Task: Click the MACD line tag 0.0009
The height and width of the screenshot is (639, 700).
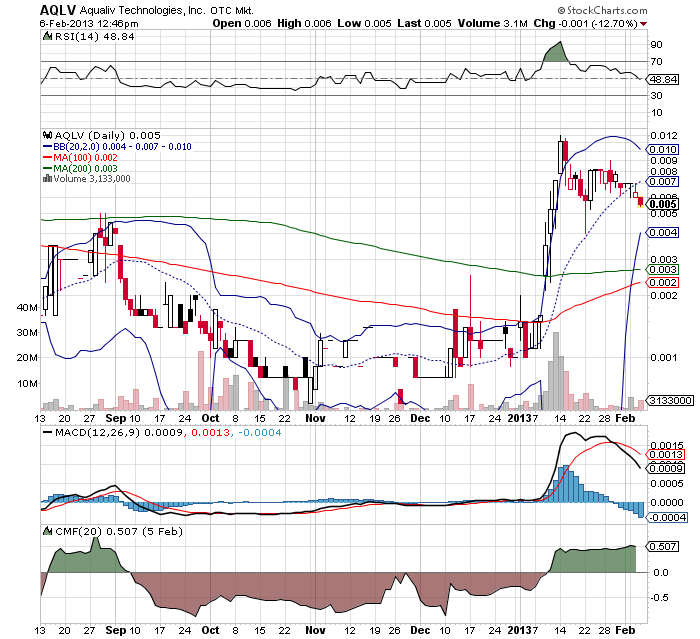Action: coord(666,468)
